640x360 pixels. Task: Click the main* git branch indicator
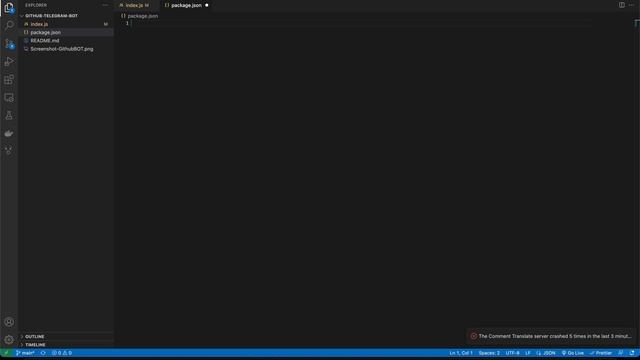[25, 353]
